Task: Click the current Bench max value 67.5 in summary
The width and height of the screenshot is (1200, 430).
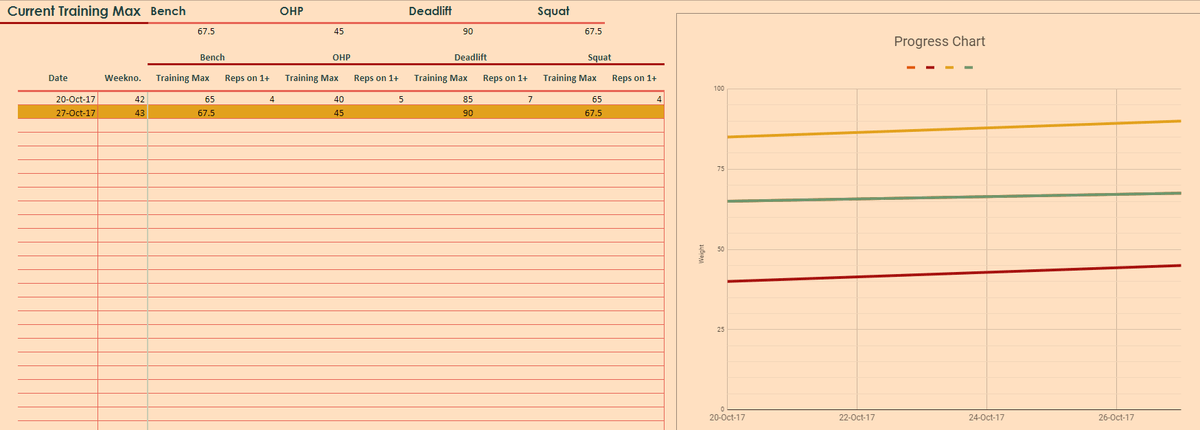Action: 207,32
